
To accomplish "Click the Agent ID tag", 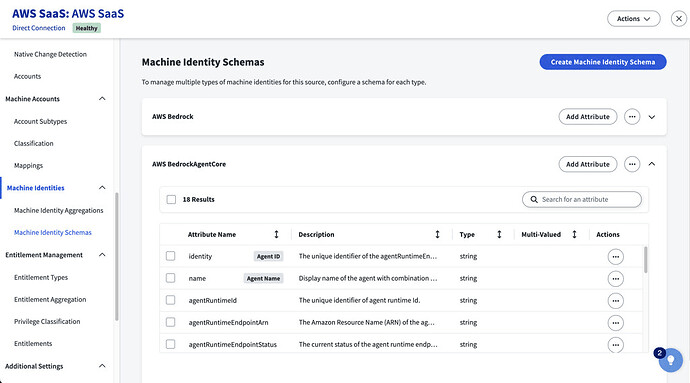I will pyautogui.click(x=268, y=256).
